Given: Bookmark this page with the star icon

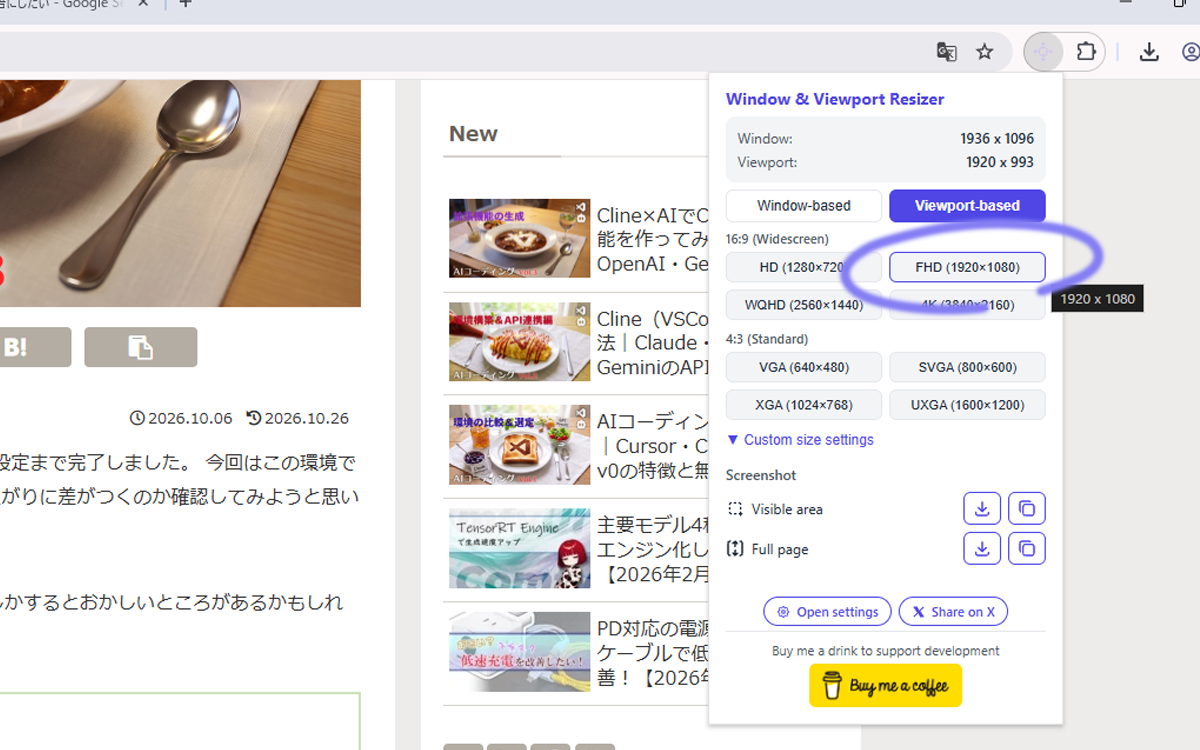Looking at the screenshot, I should tap(985, 52).
